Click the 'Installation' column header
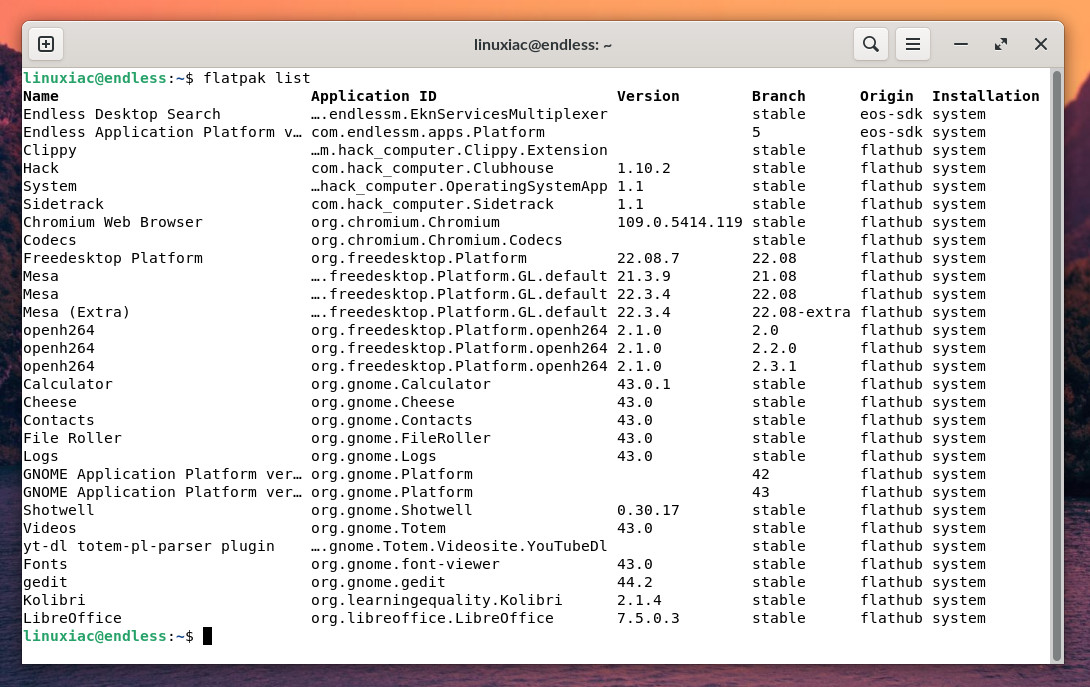Image resolution: width=1090 pixels, height=687 pixels. 986,96
